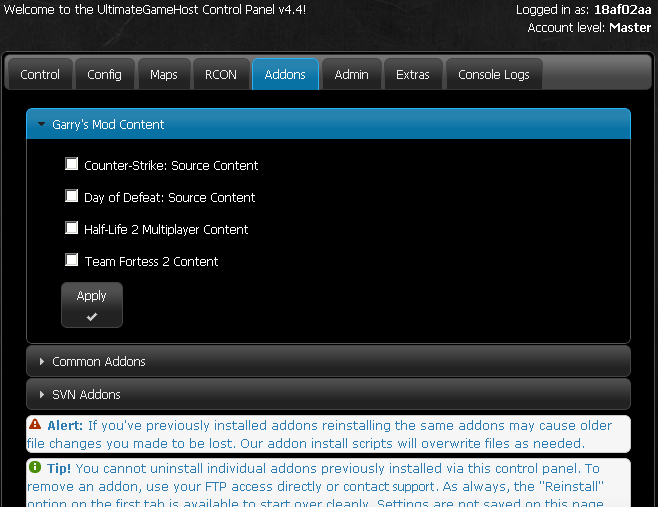Expand the SVN Addons section
The height and width of the screenshot is (507, 658).
click(328, 395)
